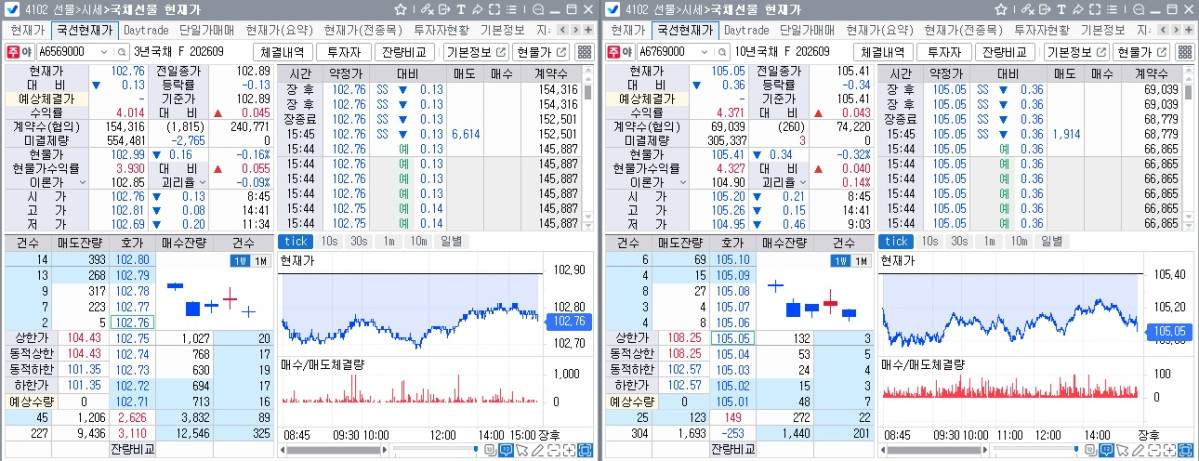Image resolution: width=1199 pixels, height=461 pixels.
Task: Adjust zoom slider handle under 10년국채 chart
Action: pyautogui.click(x=1075, y=450)
